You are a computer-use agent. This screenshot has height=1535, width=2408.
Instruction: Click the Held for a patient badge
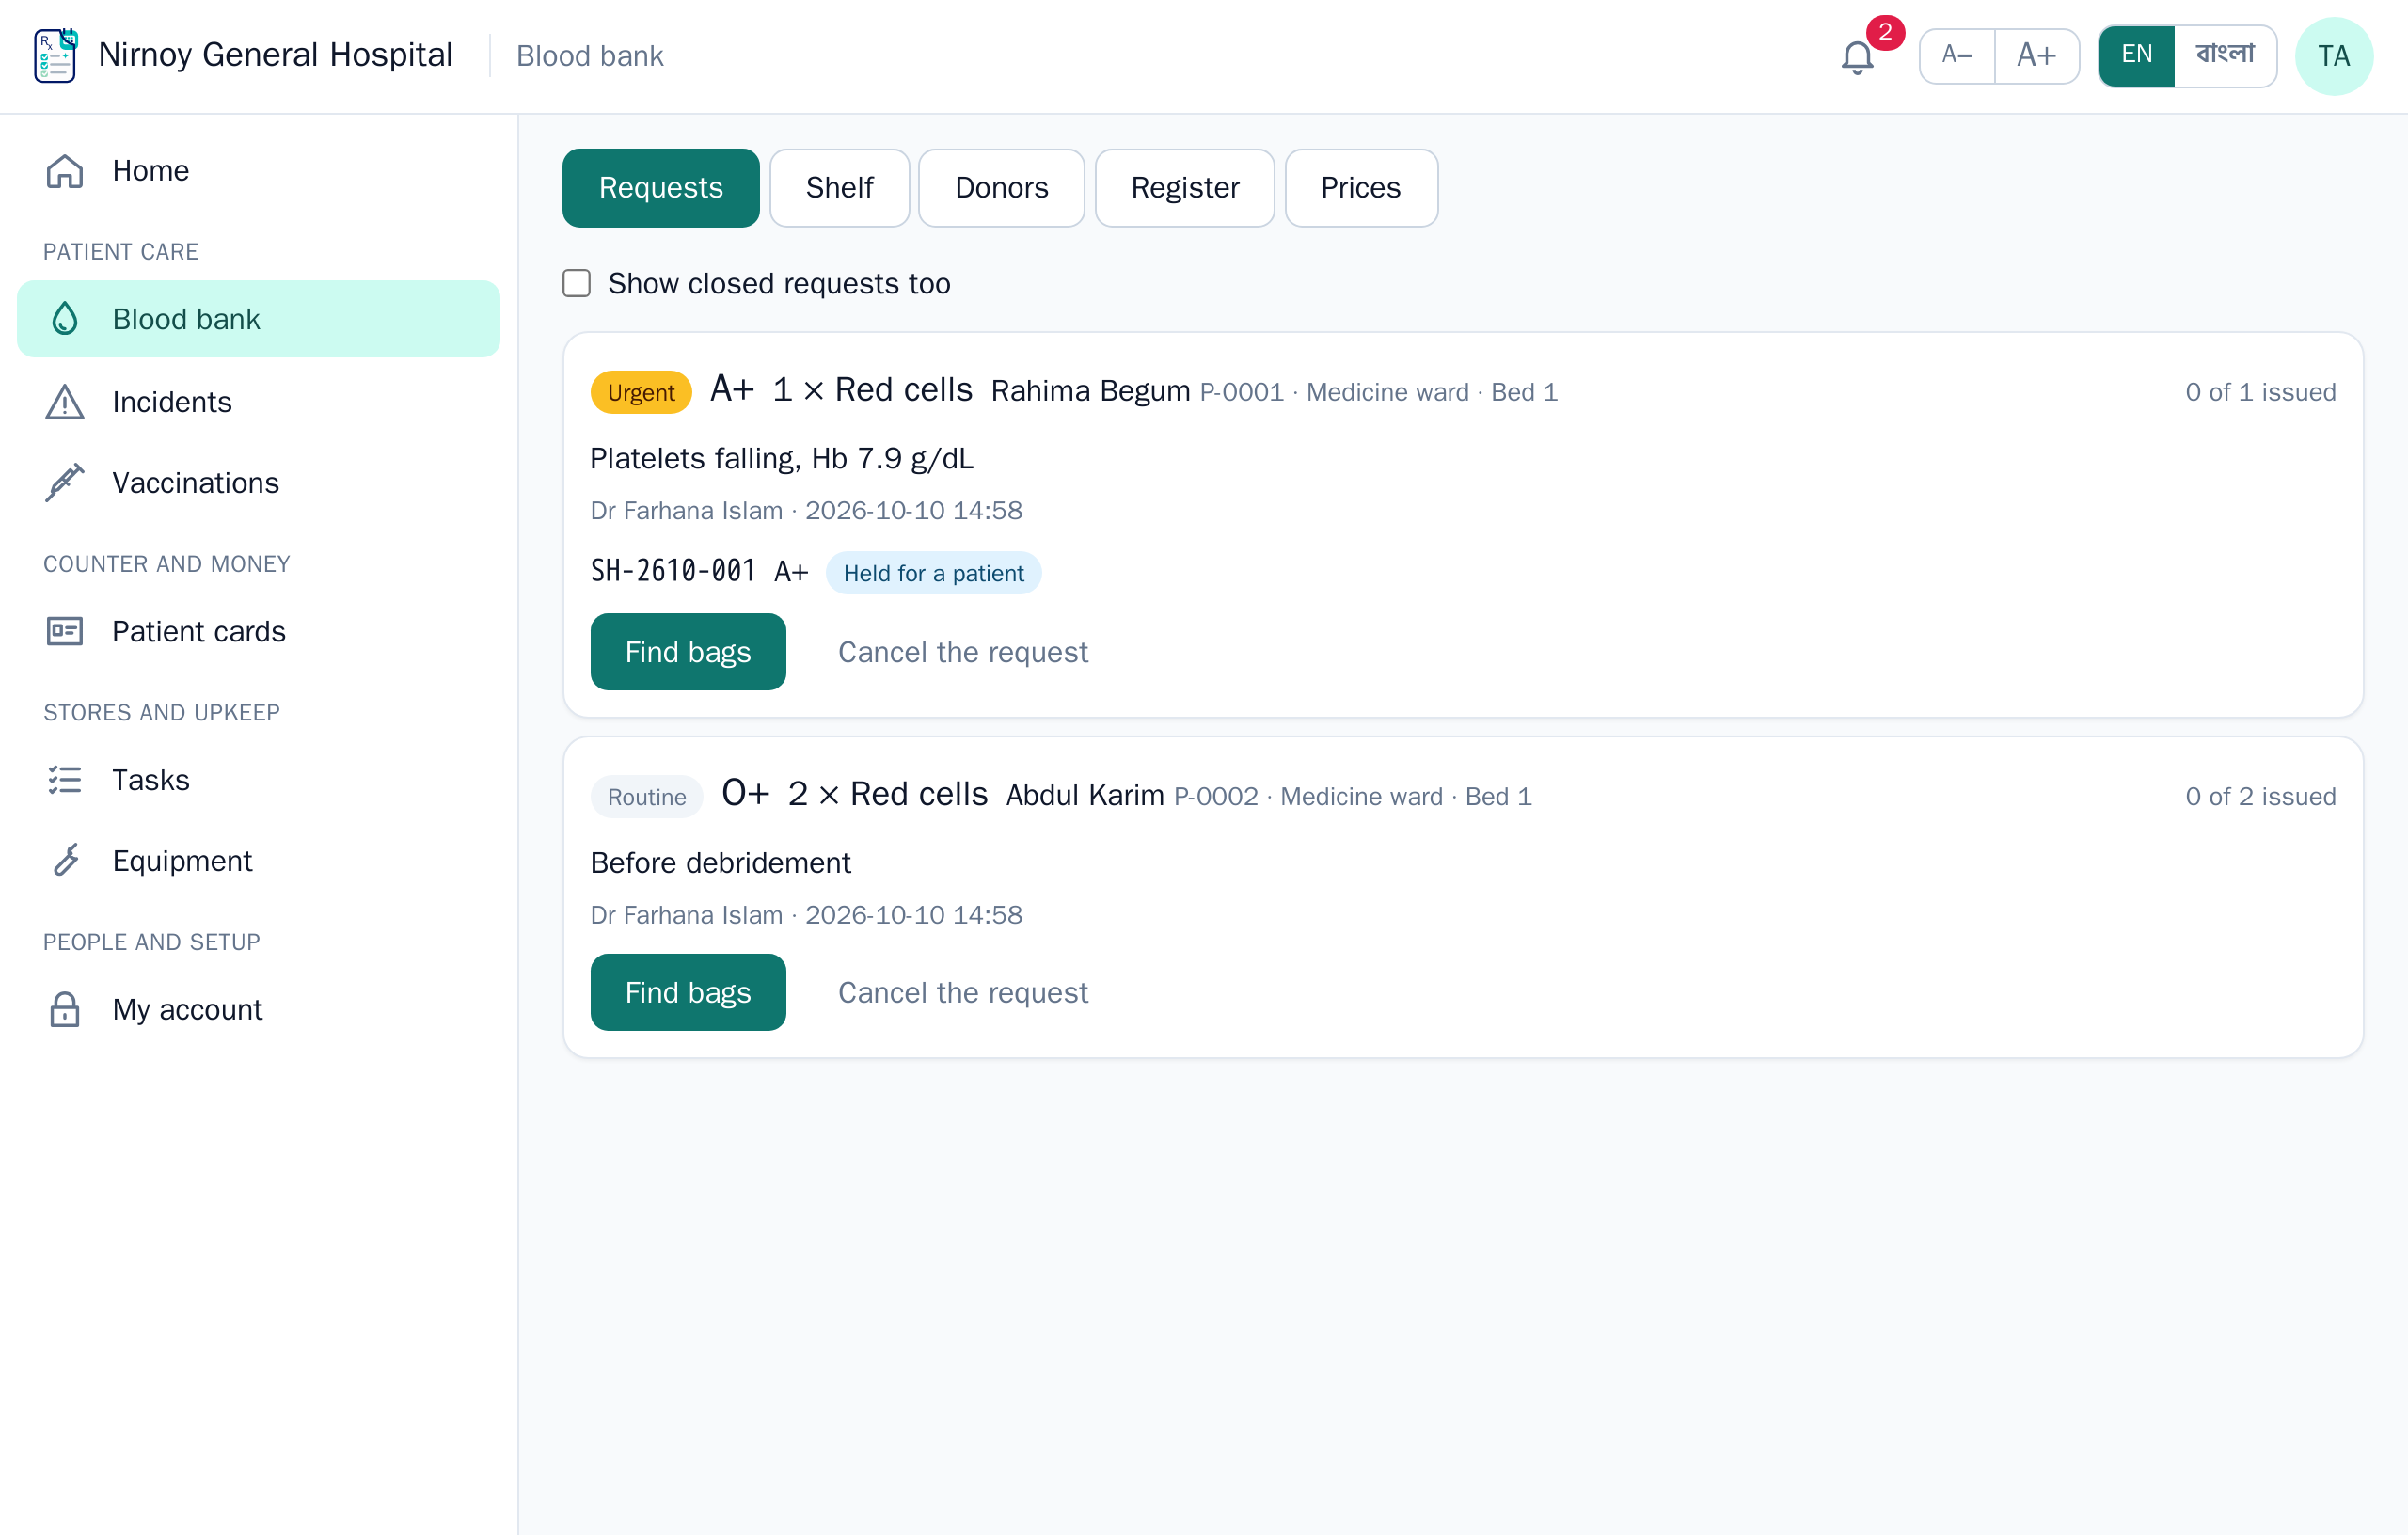pyautogui.click(x=933, y=573)
